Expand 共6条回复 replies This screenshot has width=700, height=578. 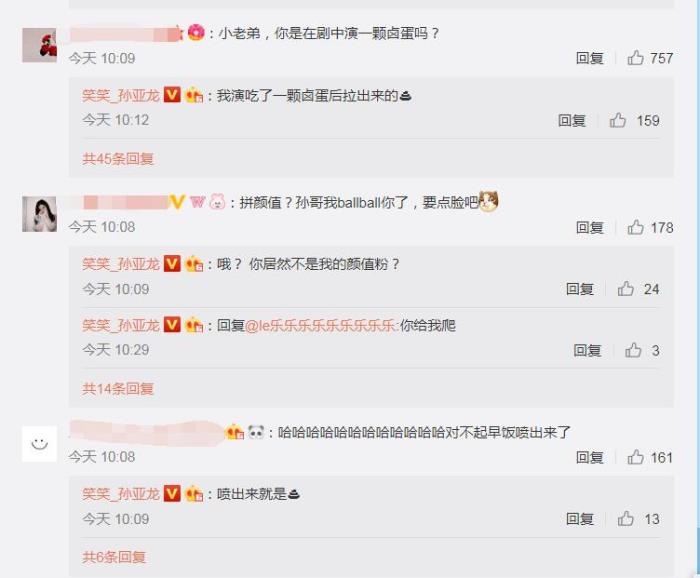point(114,557)
